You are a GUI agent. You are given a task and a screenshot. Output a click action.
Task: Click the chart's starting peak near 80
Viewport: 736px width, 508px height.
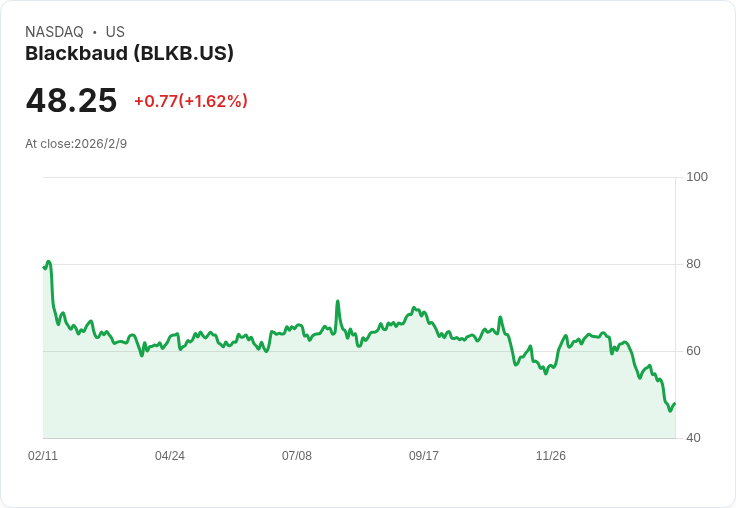tap(48, 262)
